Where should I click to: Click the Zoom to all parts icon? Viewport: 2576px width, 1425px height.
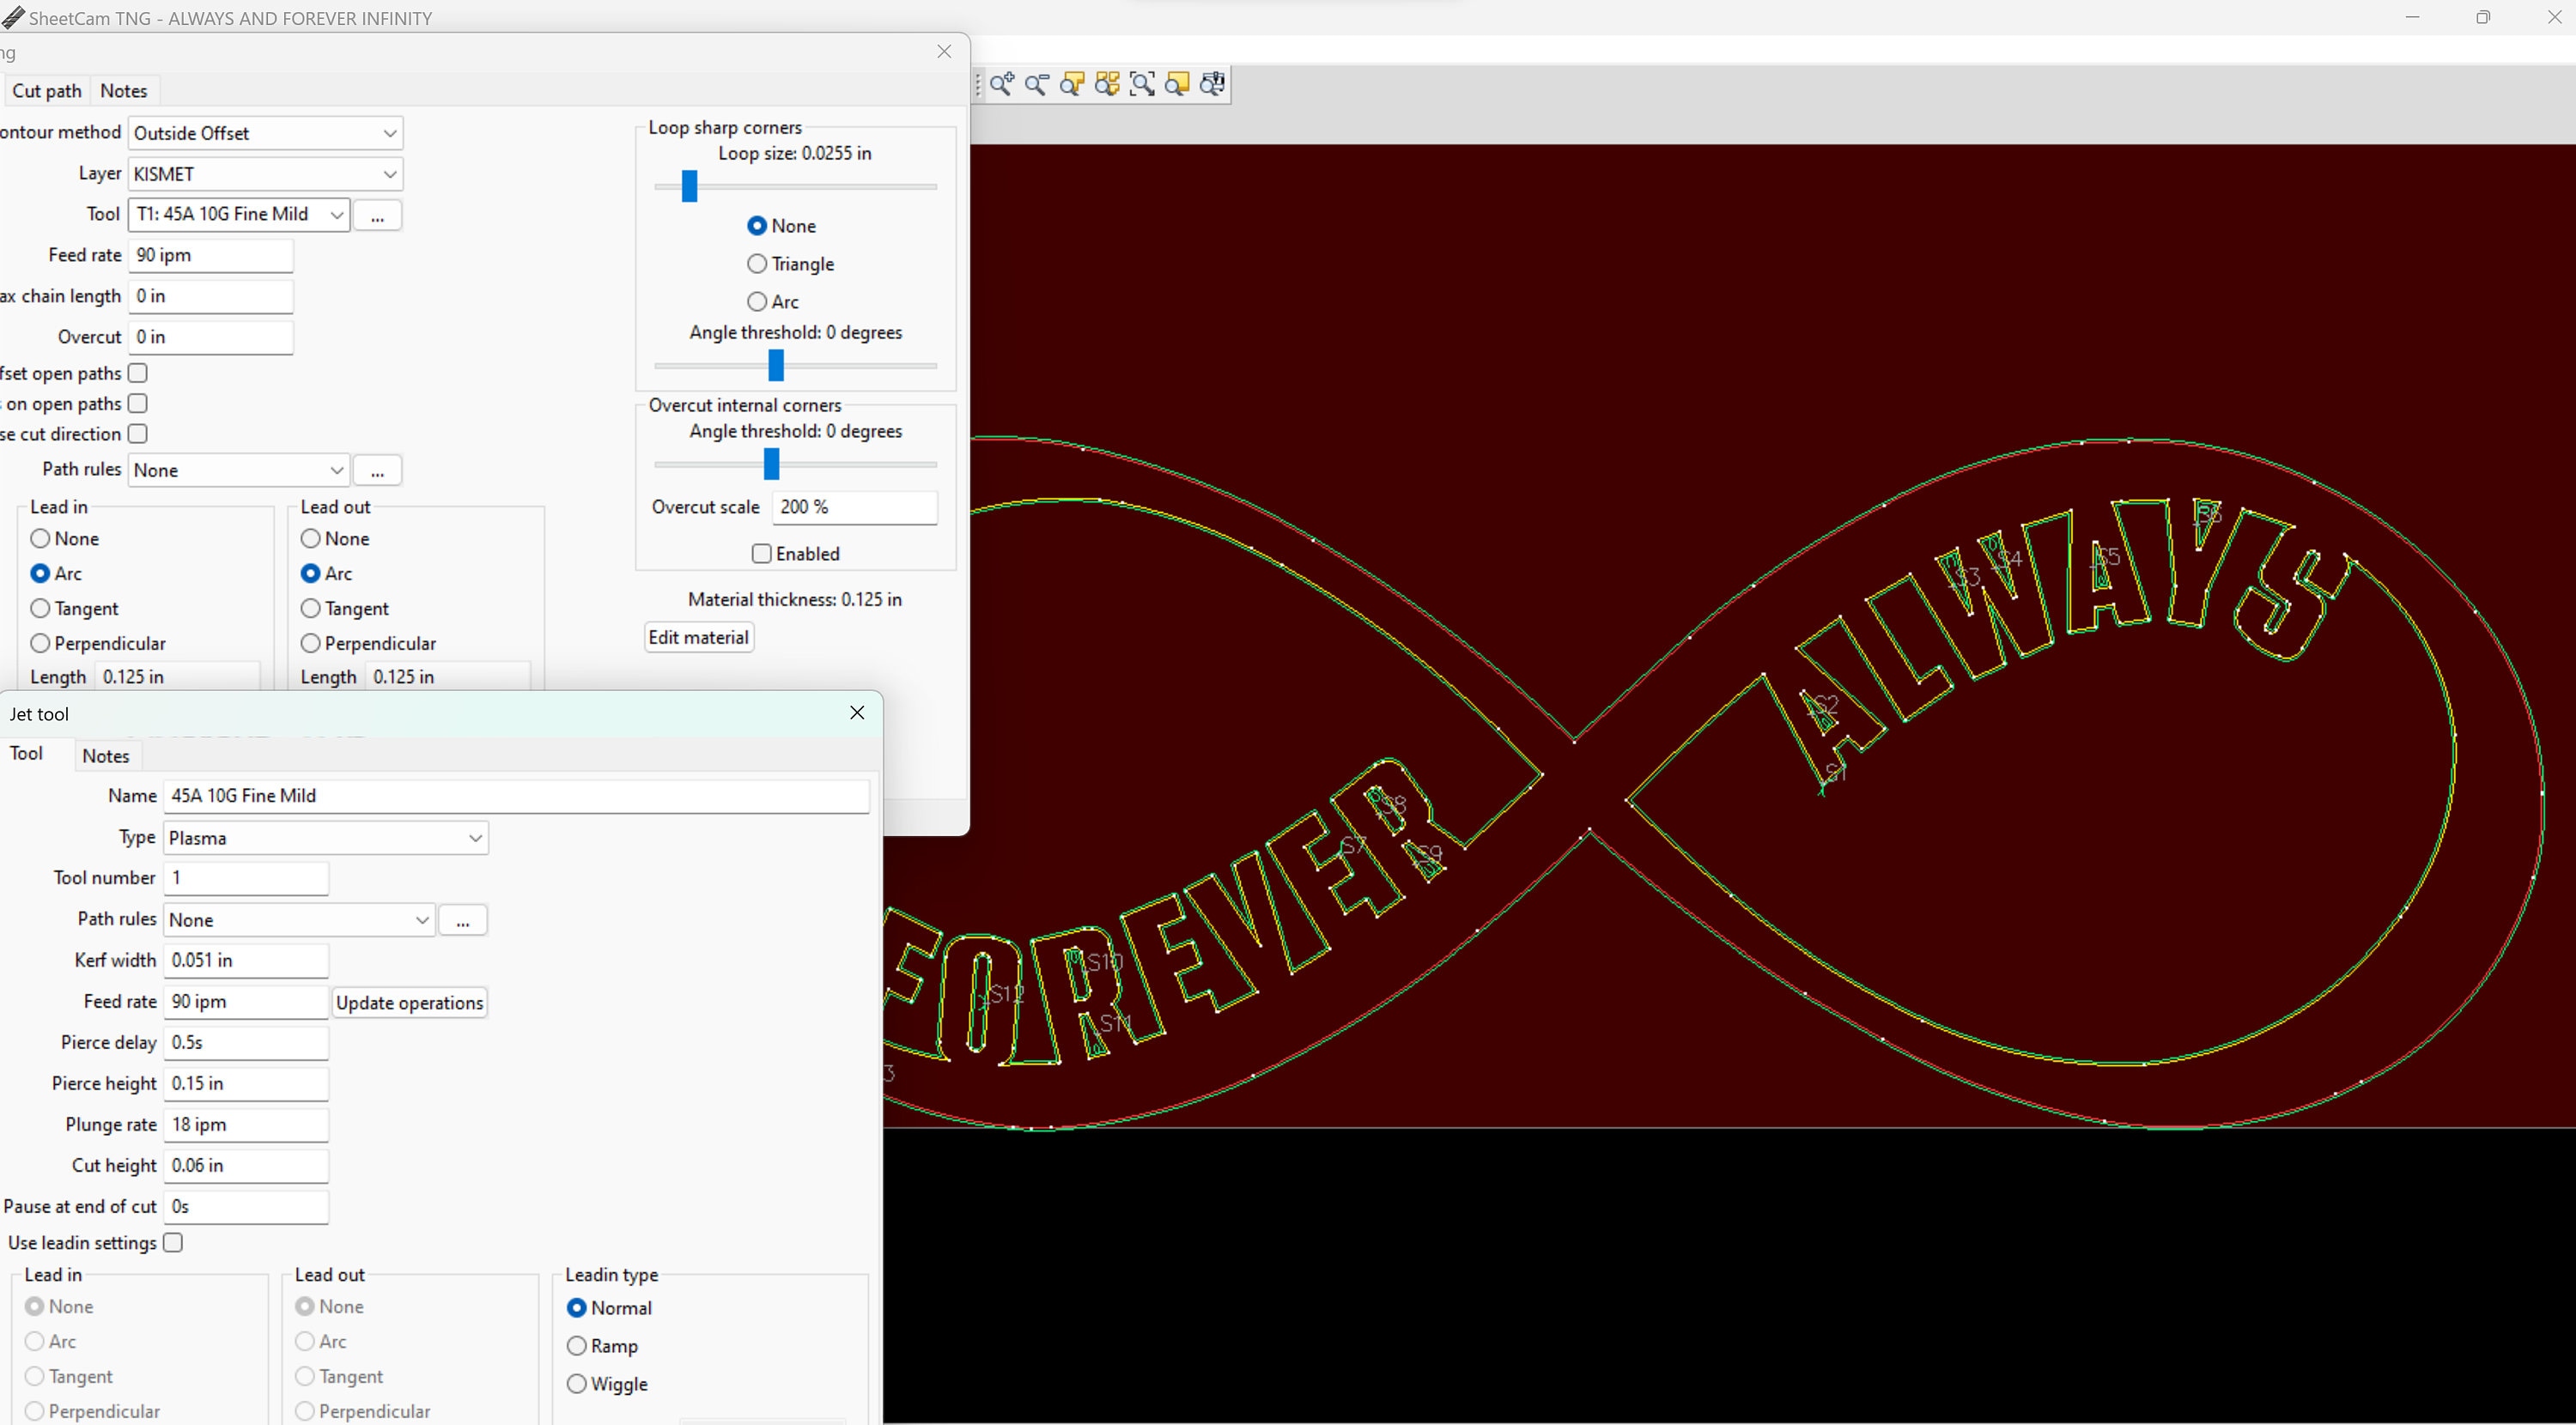point(1107,84)
